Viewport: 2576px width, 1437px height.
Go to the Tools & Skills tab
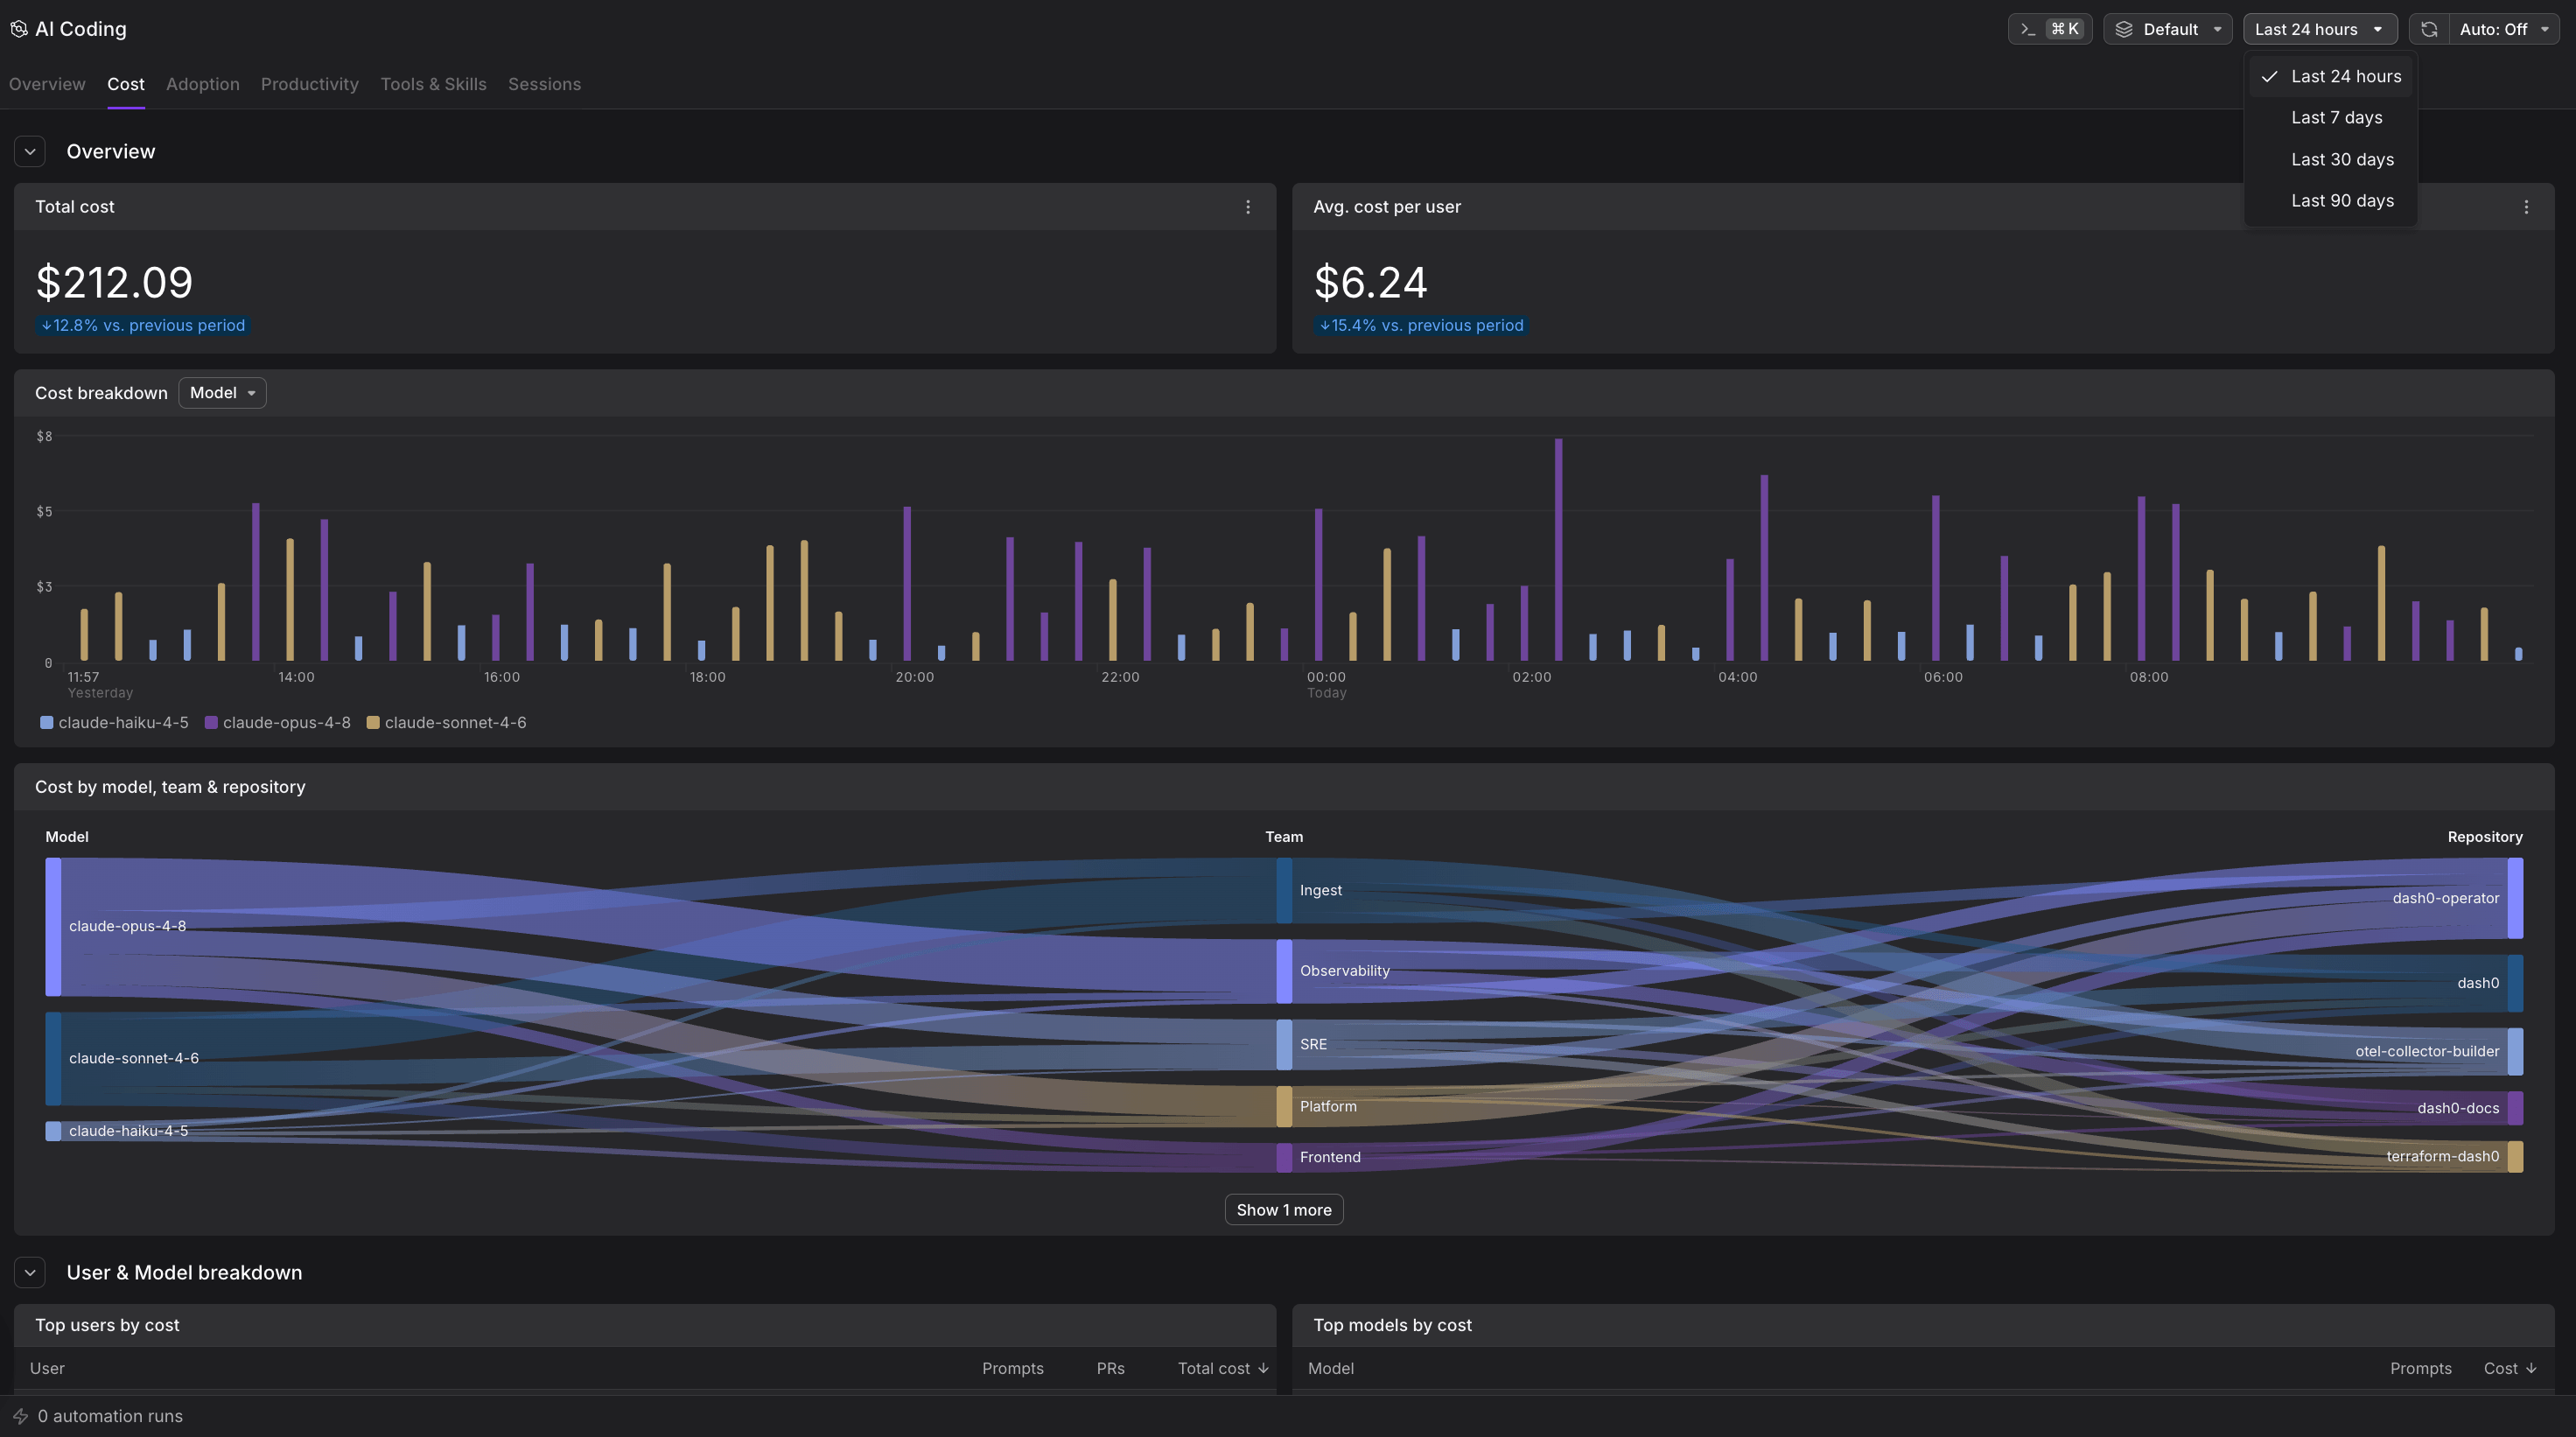(433, 84)
